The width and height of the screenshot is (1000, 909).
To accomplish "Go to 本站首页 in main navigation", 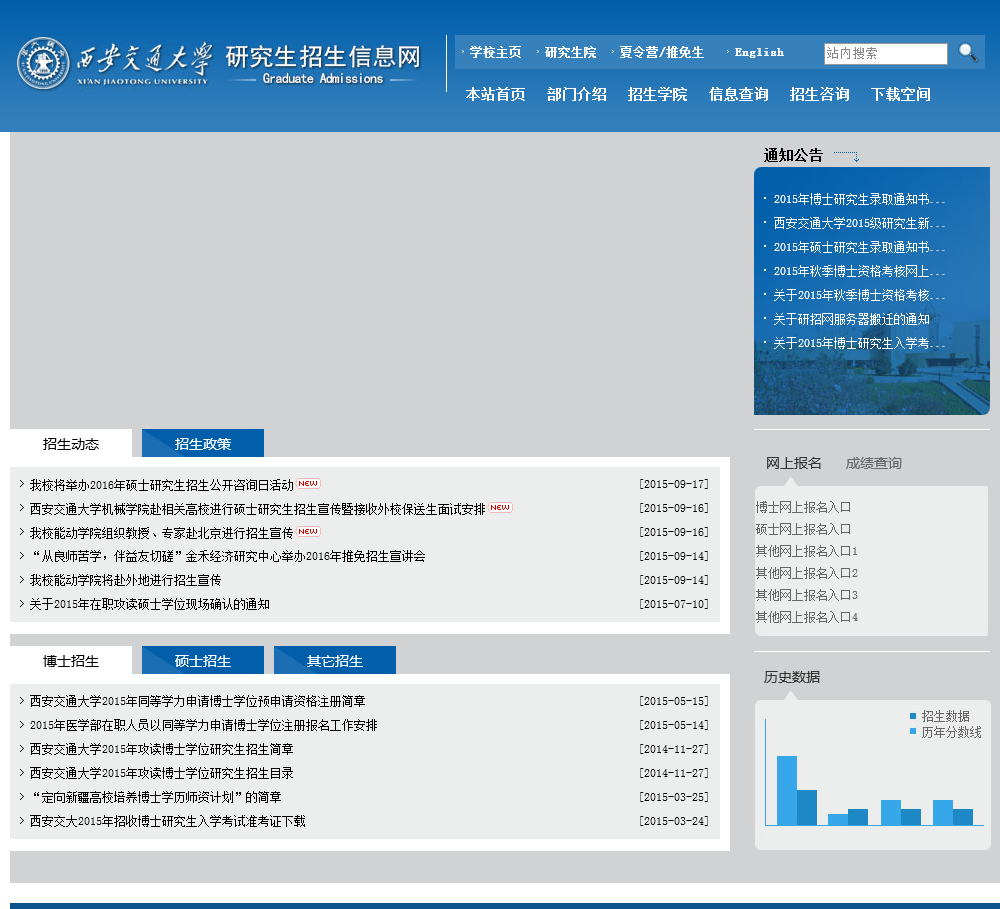I will pos(496,94).
